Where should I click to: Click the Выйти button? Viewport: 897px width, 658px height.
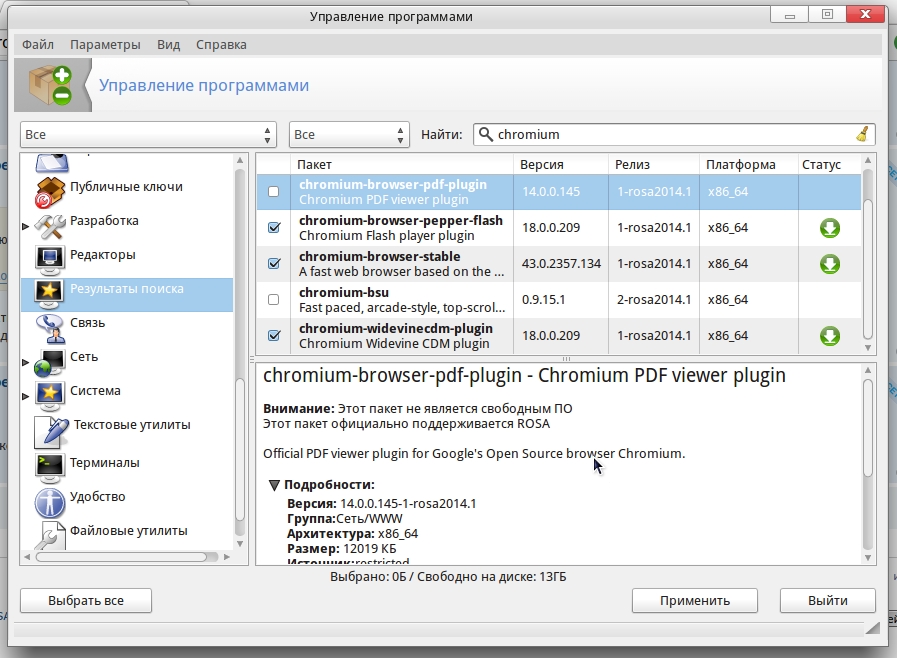(x=828, y=601)
